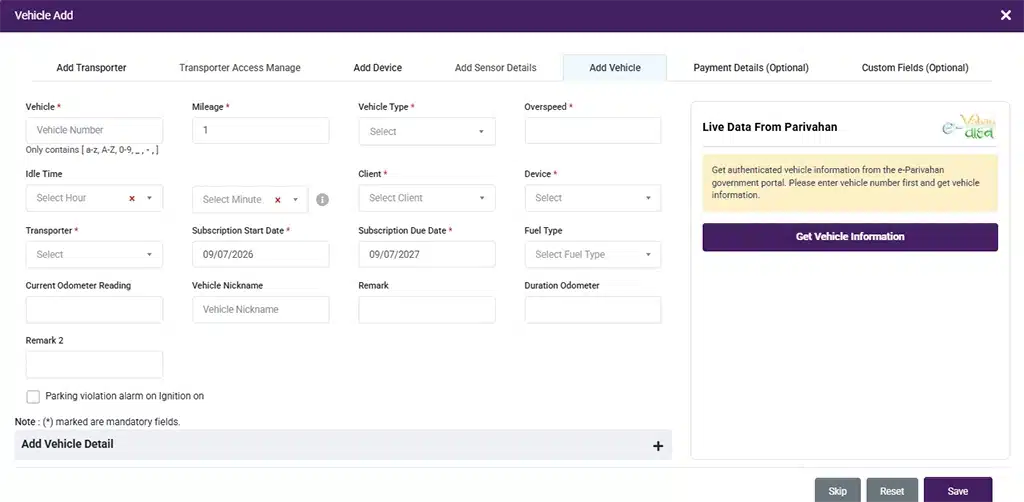Clear the Select Minute value with red x
The width and height of the screenshot is (1024, 502).
(x=278, y=200)
